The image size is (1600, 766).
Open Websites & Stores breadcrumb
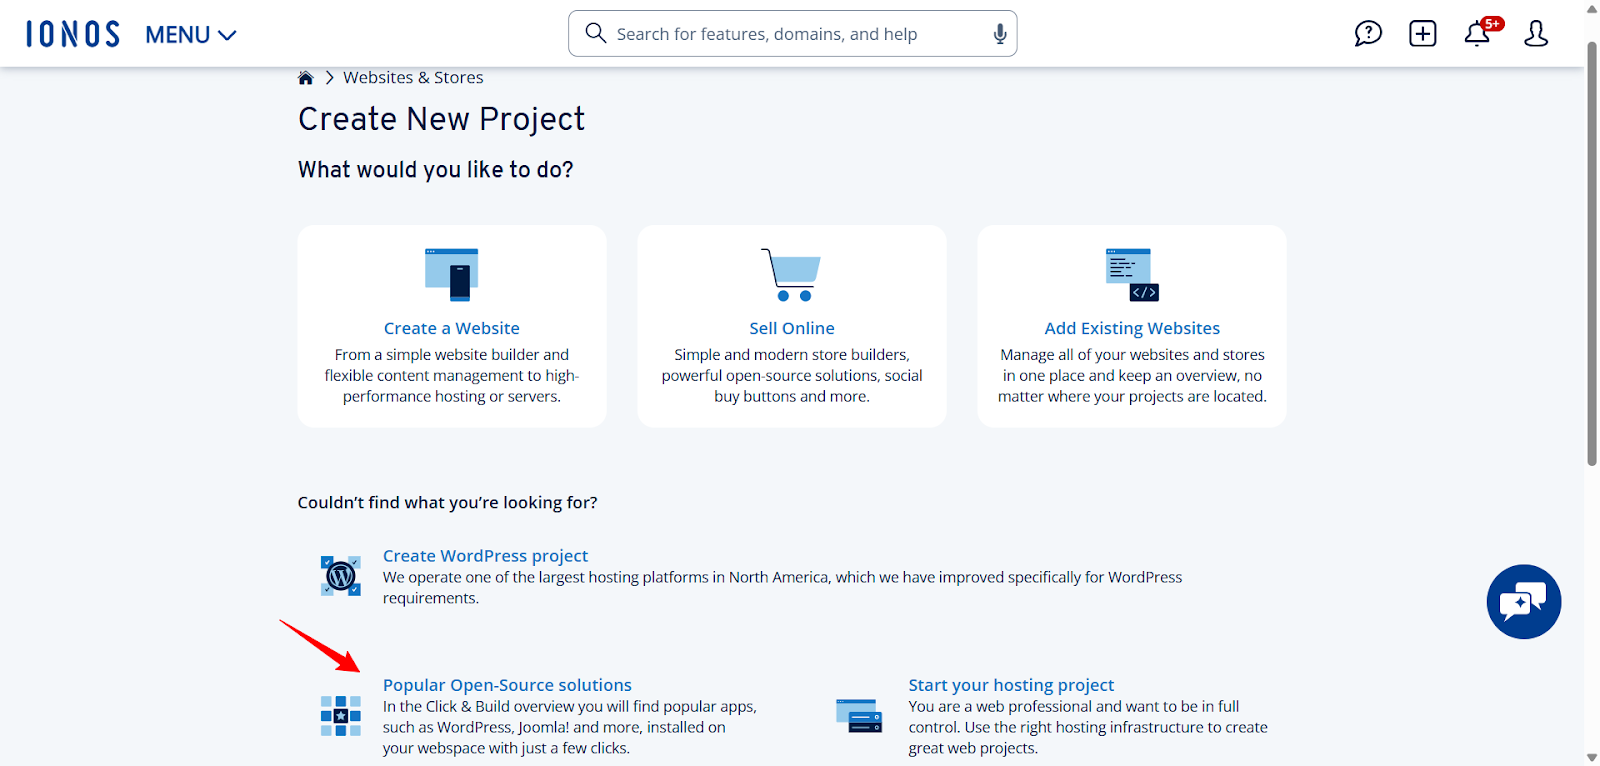tap(413, 78)
